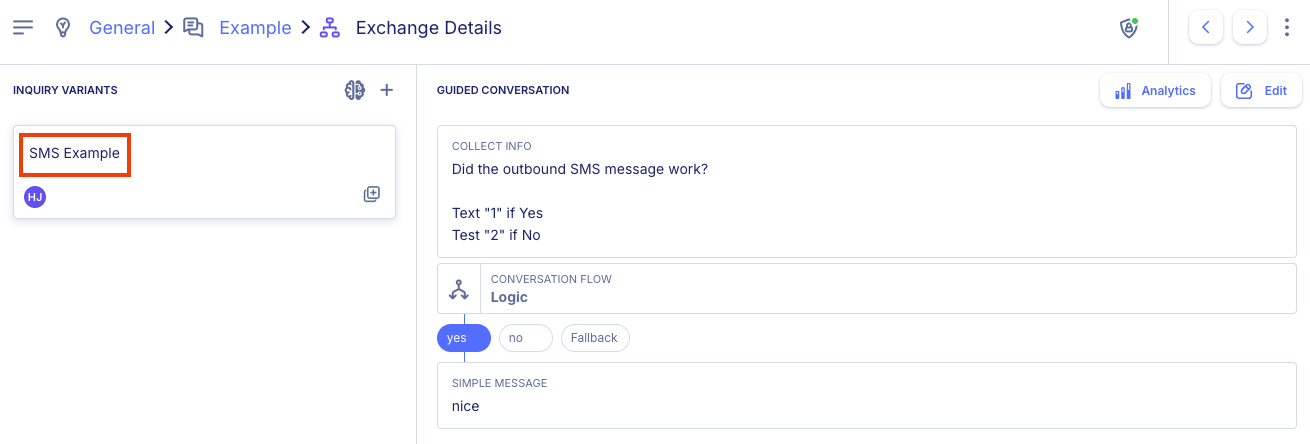Viewport: 1310px width, 444px height.
Task: Click the Edit button
Action: (1262, 91)
